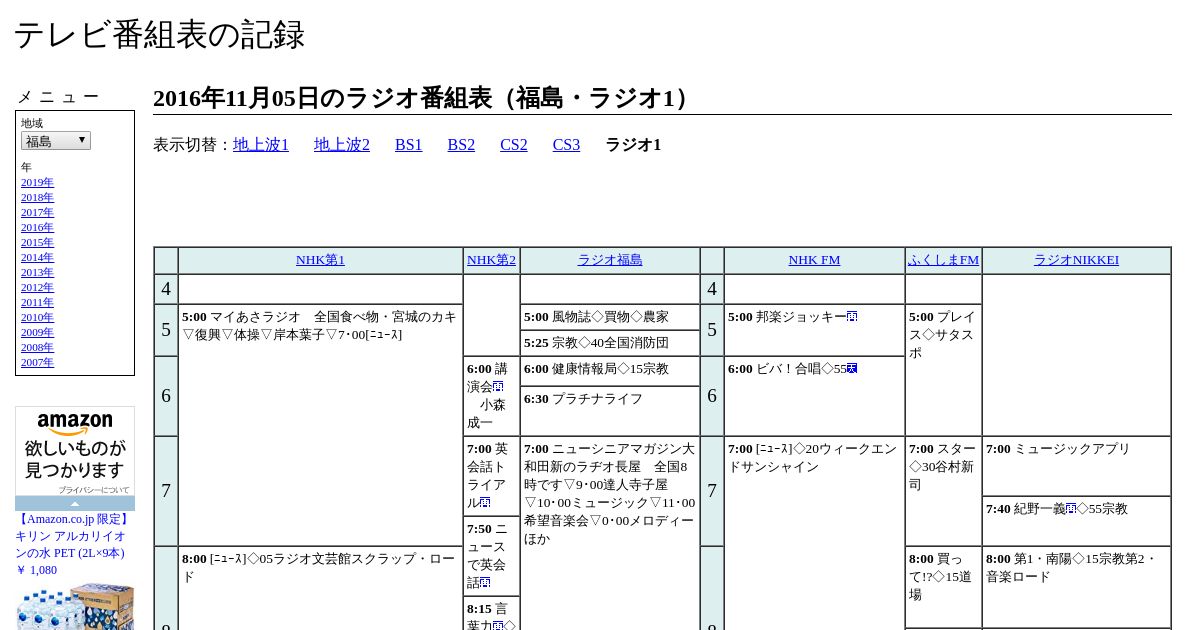Screen dimensions: 1200x630
Task: Select the 7:00 スター◇30谷村新司 program
Action: click(943, 491)
